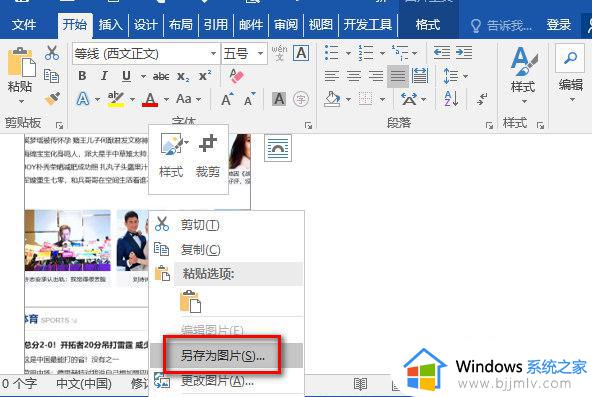Click the enclosed character 字 icon
This screenshot has width=592, height=397.
[301, 99]
